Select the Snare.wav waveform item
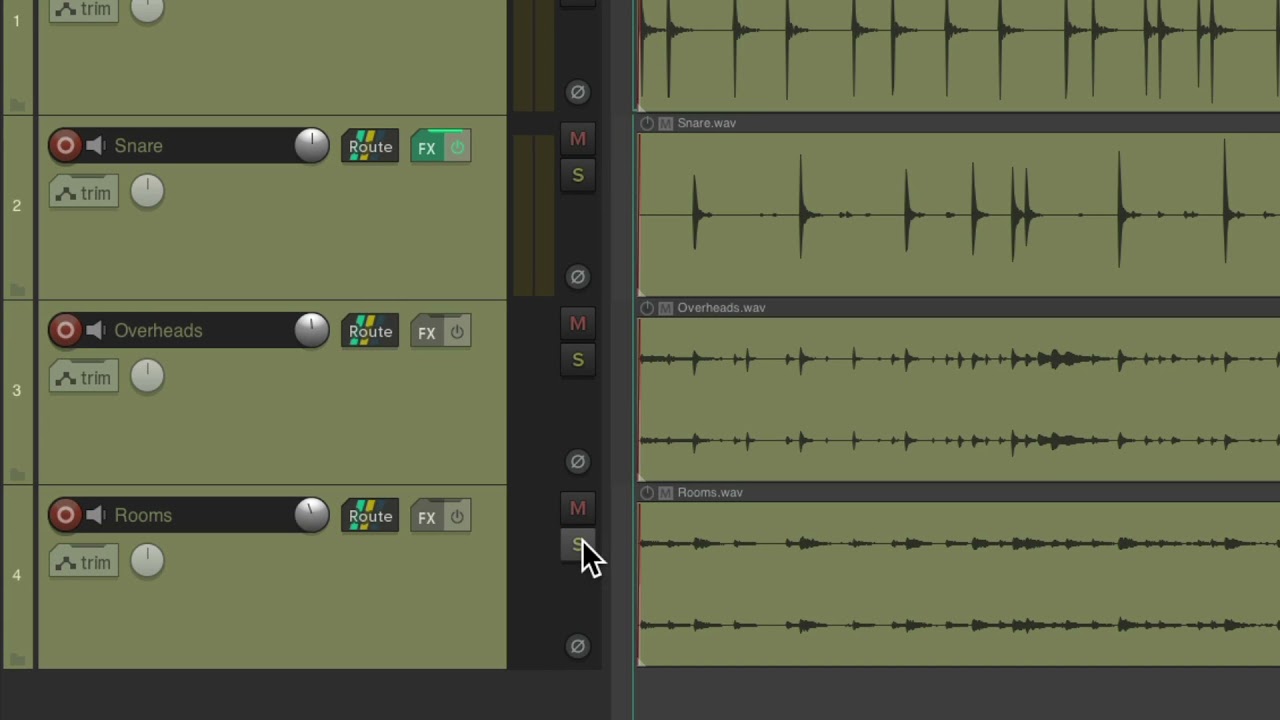 click(959, 214)
